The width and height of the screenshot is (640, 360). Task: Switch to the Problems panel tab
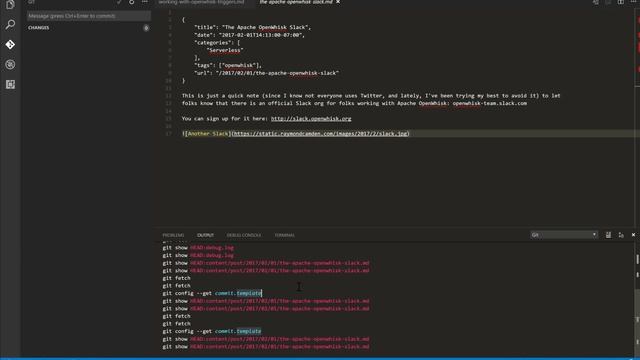173,235
